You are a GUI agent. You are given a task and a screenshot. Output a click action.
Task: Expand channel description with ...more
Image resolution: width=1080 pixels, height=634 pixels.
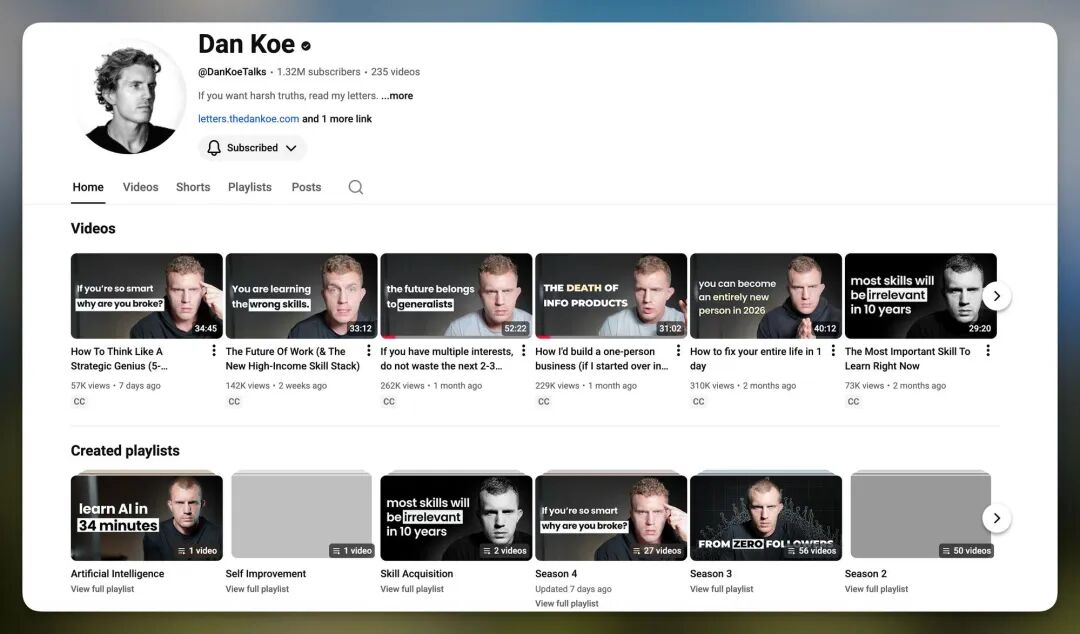pyautogui.click(x=397, y=96)
